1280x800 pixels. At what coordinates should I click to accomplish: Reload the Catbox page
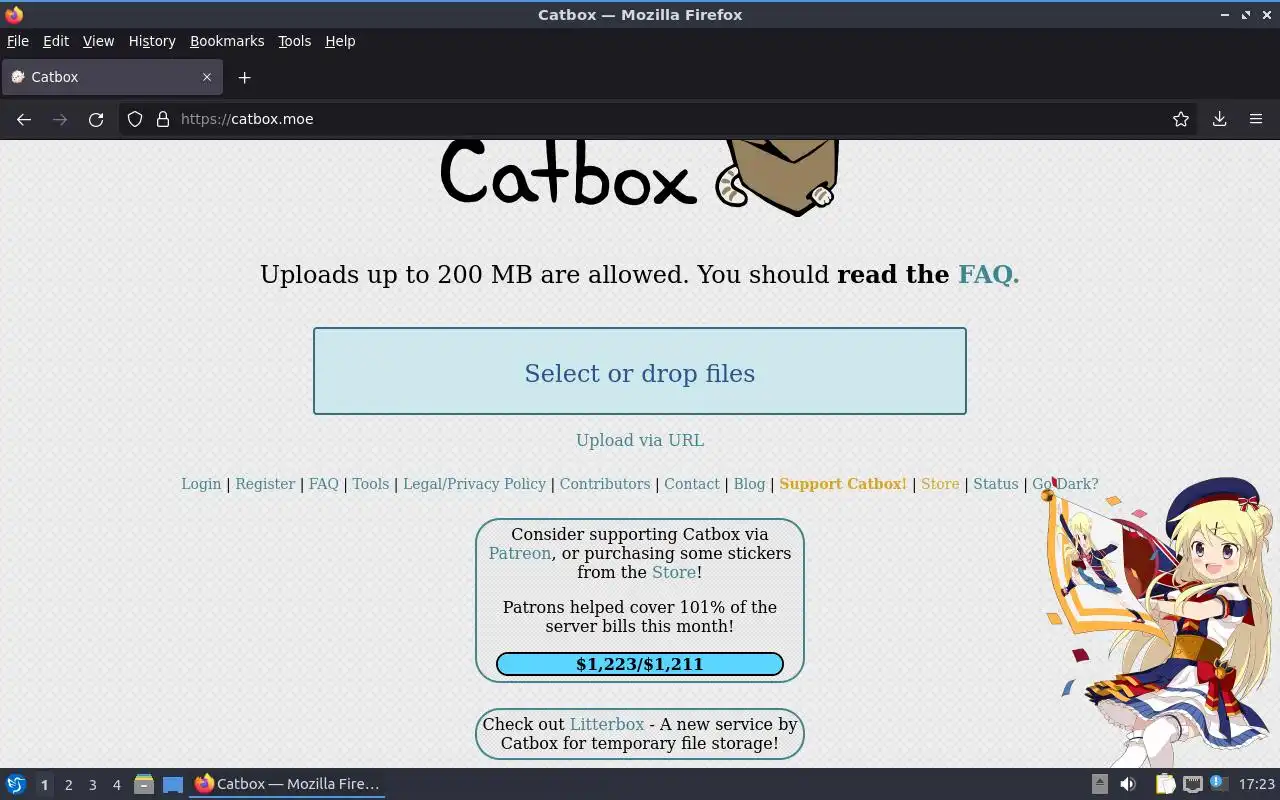[96, 119]
